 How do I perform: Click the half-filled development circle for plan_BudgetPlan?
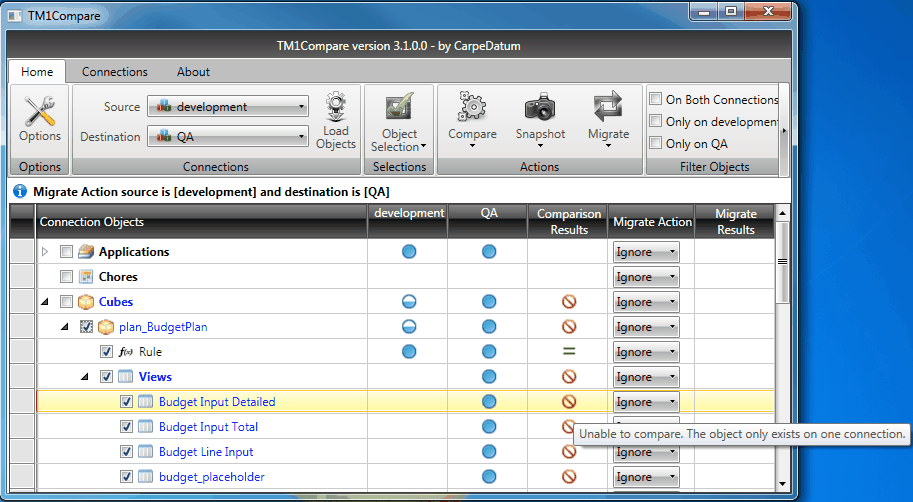(x=409, y=327)
